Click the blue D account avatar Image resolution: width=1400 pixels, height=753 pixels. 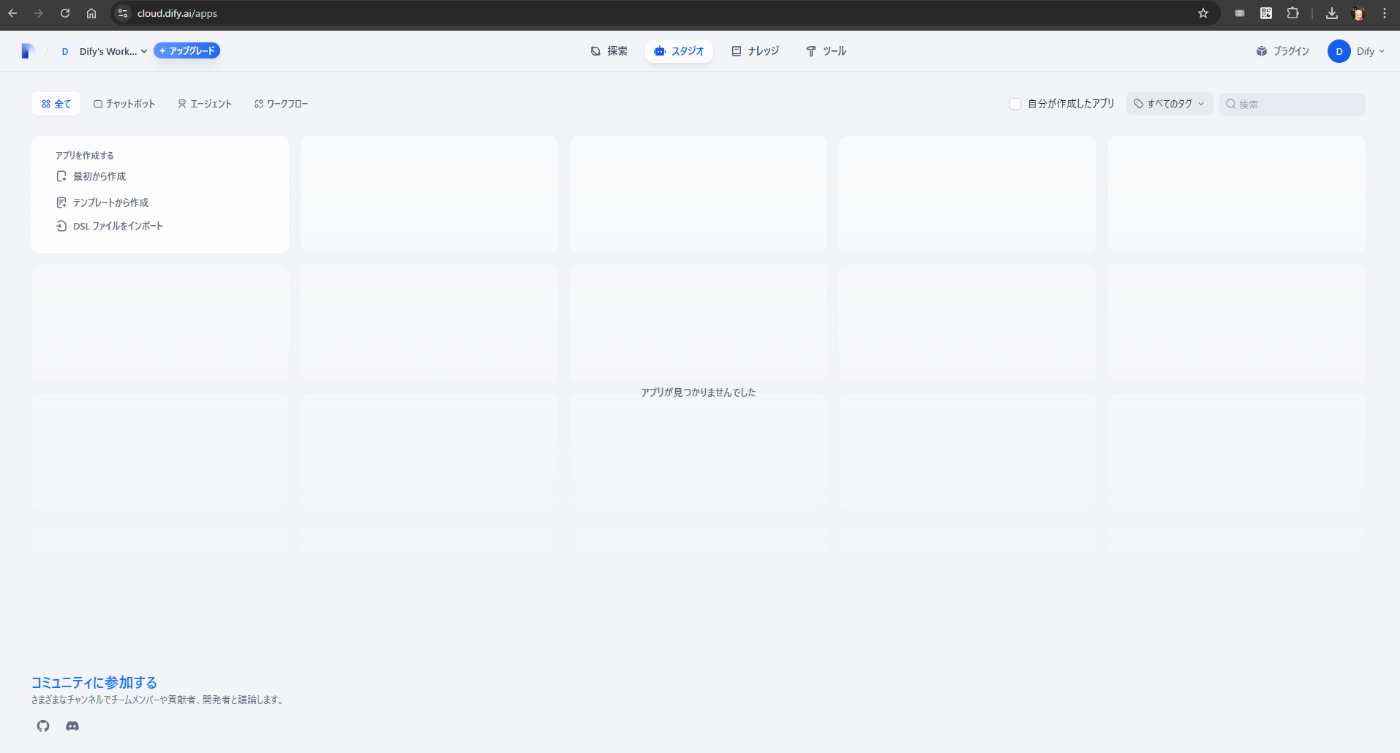tap(1339, 51)
